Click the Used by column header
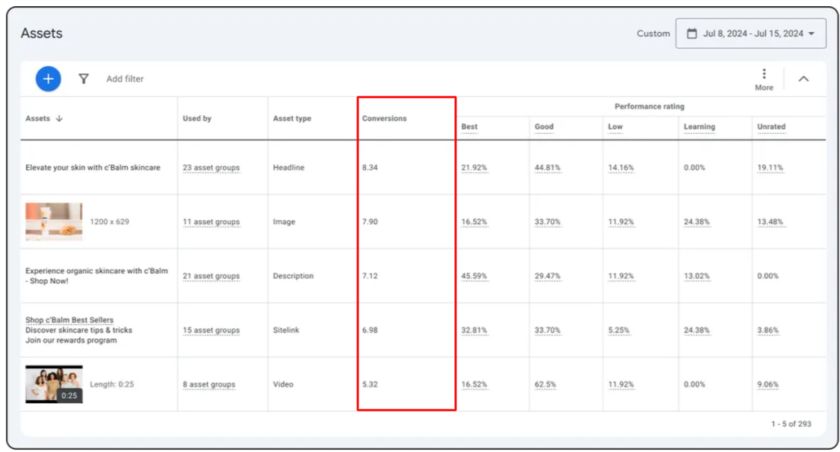 click(x=197, y=118)
